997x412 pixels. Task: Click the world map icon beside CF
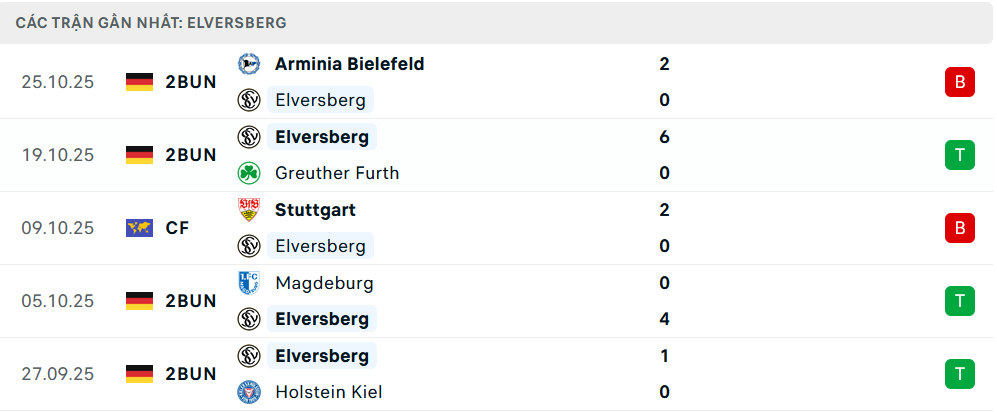[139, 228]
